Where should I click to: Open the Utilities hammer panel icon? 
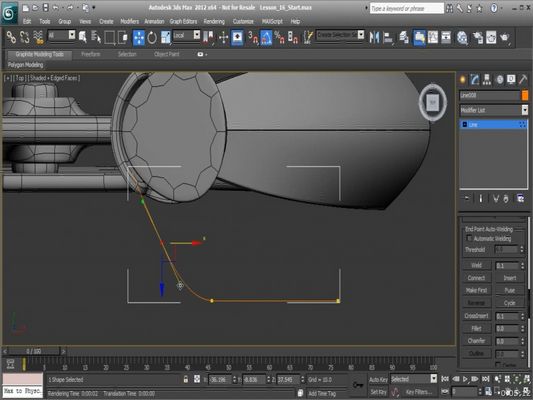523,80
